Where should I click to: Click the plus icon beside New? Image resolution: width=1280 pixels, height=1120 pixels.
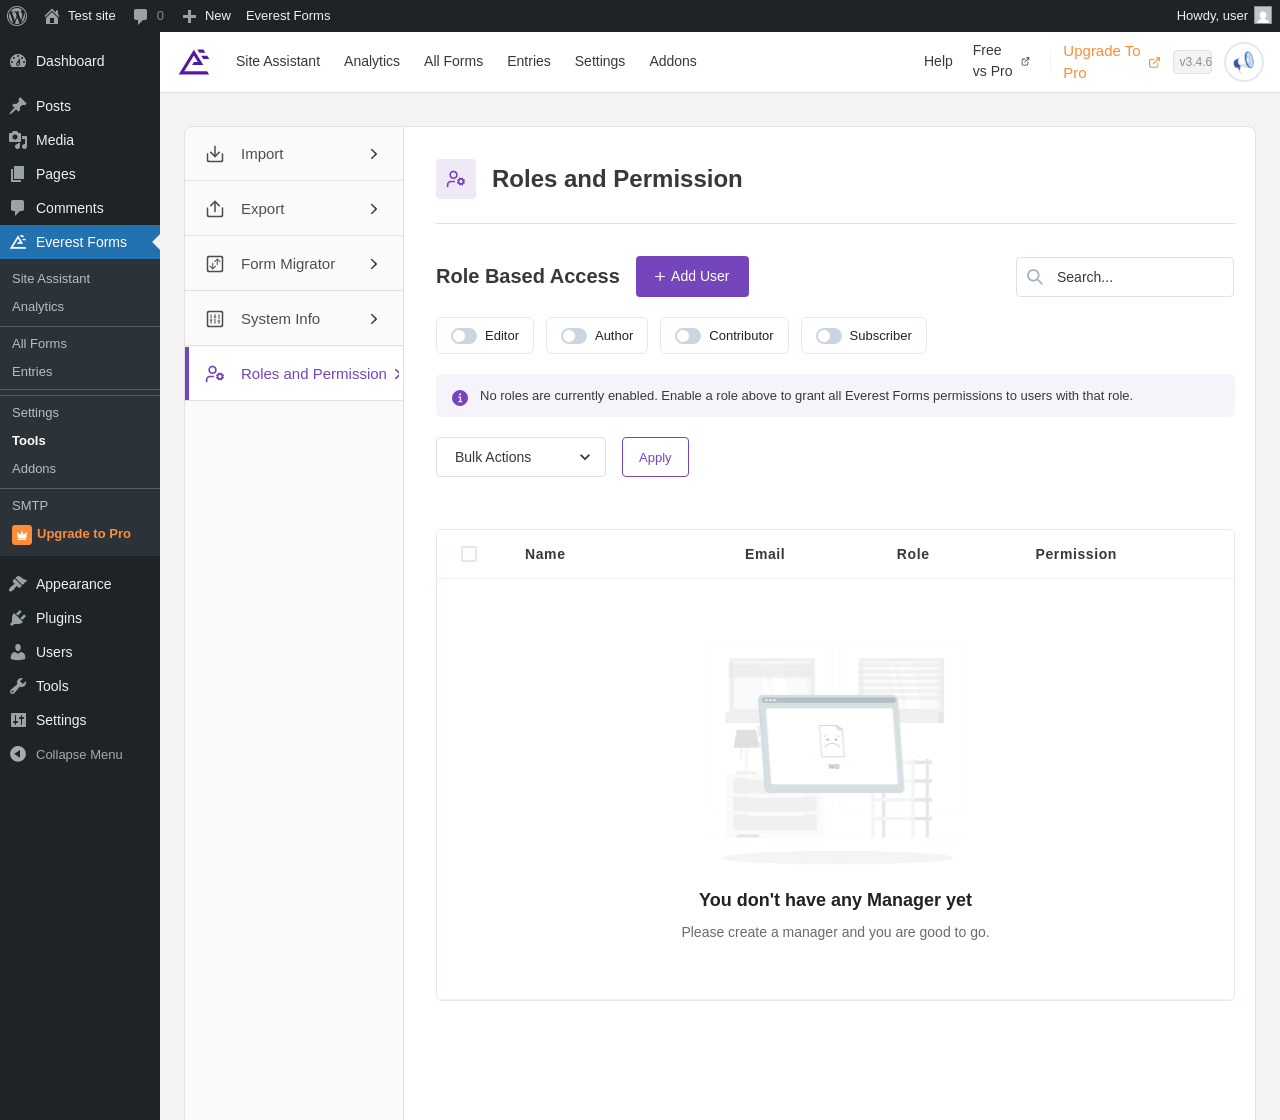pyautogui.click(x=189, y=16)
